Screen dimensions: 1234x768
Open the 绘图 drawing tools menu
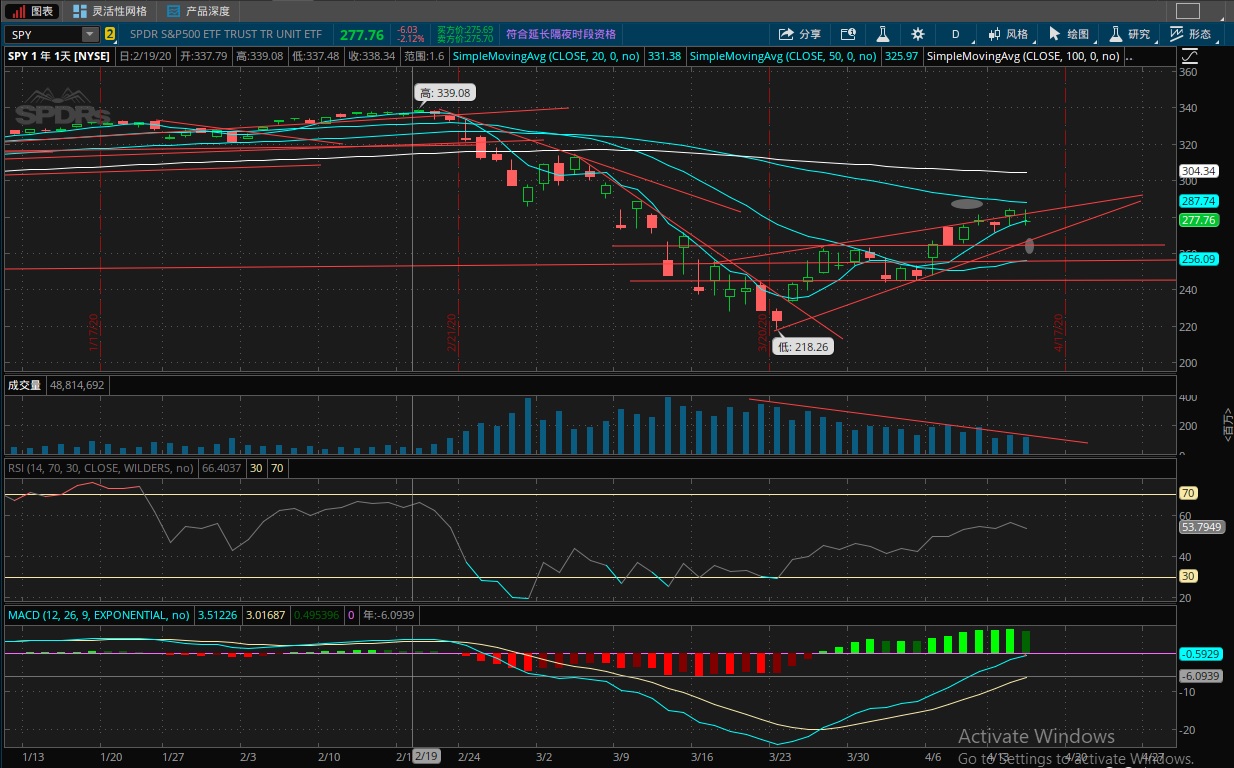click(x=1069, y=34)
